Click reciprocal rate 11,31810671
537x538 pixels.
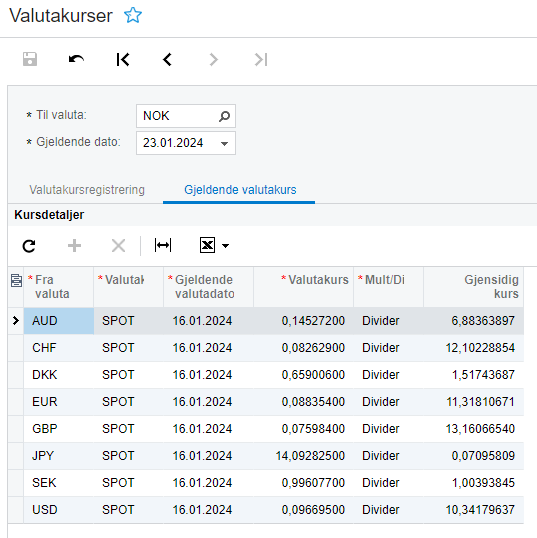[x=480, y=402]
